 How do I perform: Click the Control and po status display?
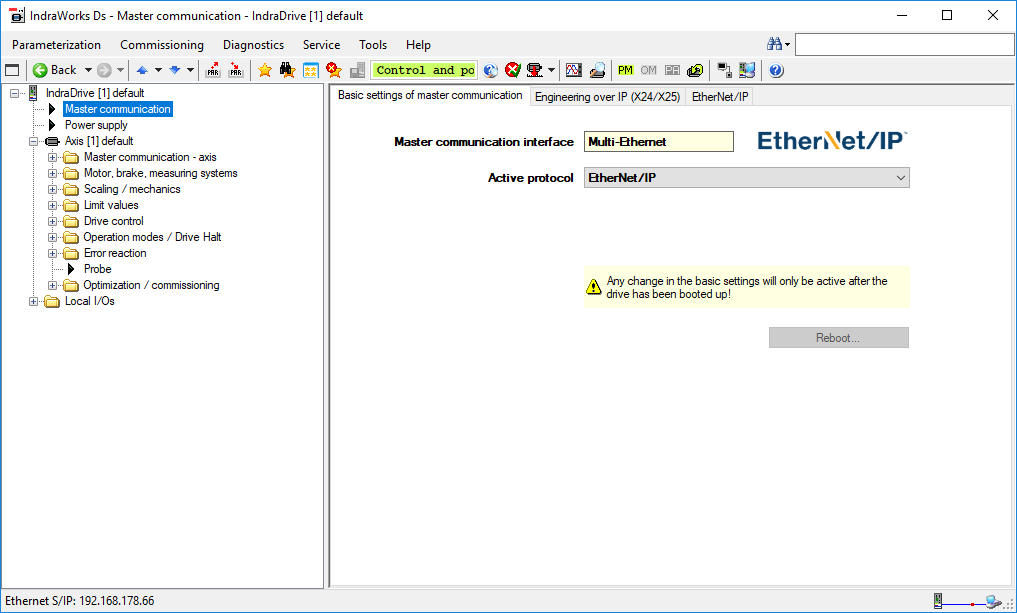[x=424, y=70]
